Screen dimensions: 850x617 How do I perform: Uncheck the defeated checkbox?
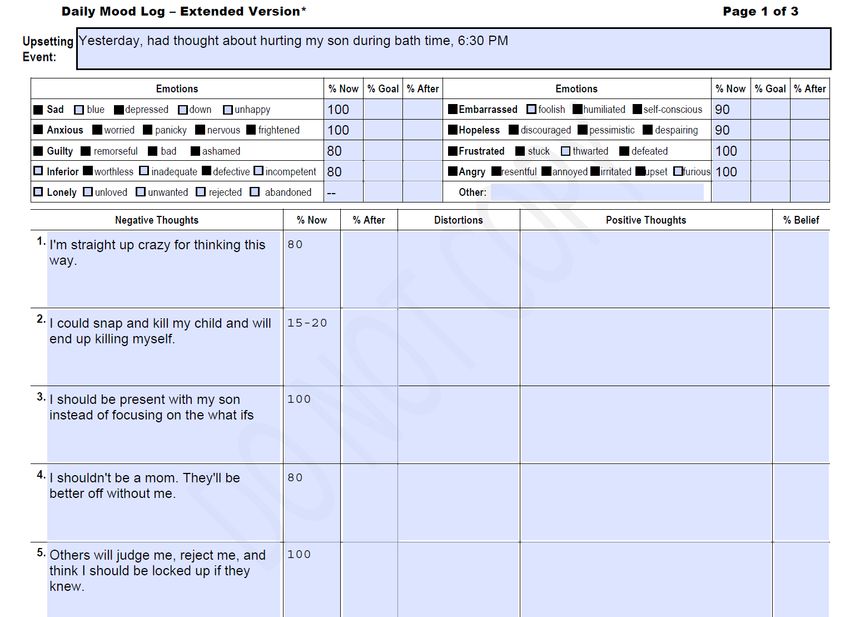624,151
